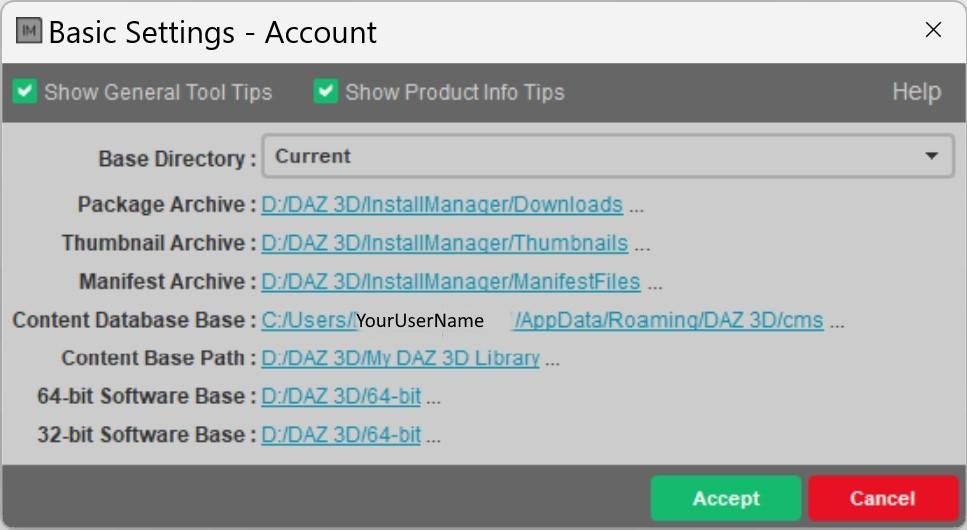967x530 pixels.
Task: Browse for Manifest Archive with ellipsis button
Action: 654,284
